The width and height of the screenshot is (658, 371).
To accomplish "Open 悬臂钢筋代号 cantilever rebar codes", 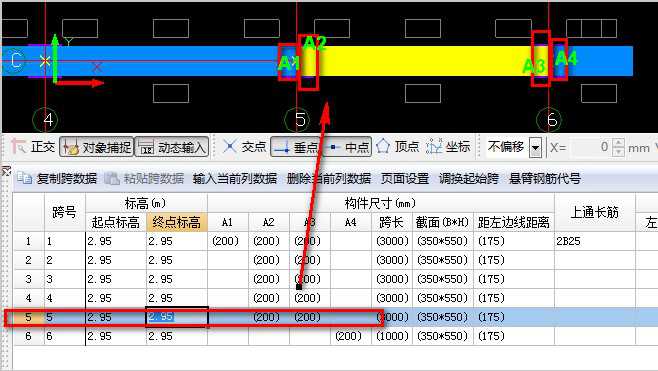I will tap(545, 179).
